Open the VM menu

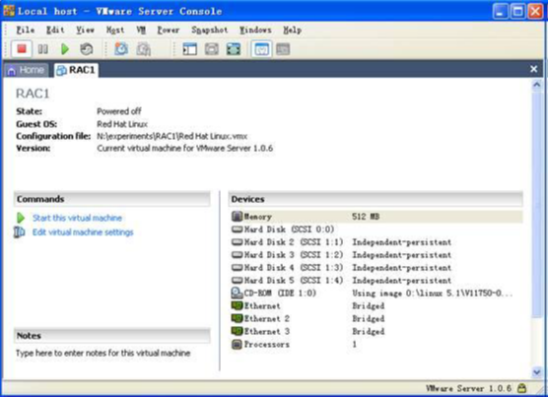click(141, 30)
